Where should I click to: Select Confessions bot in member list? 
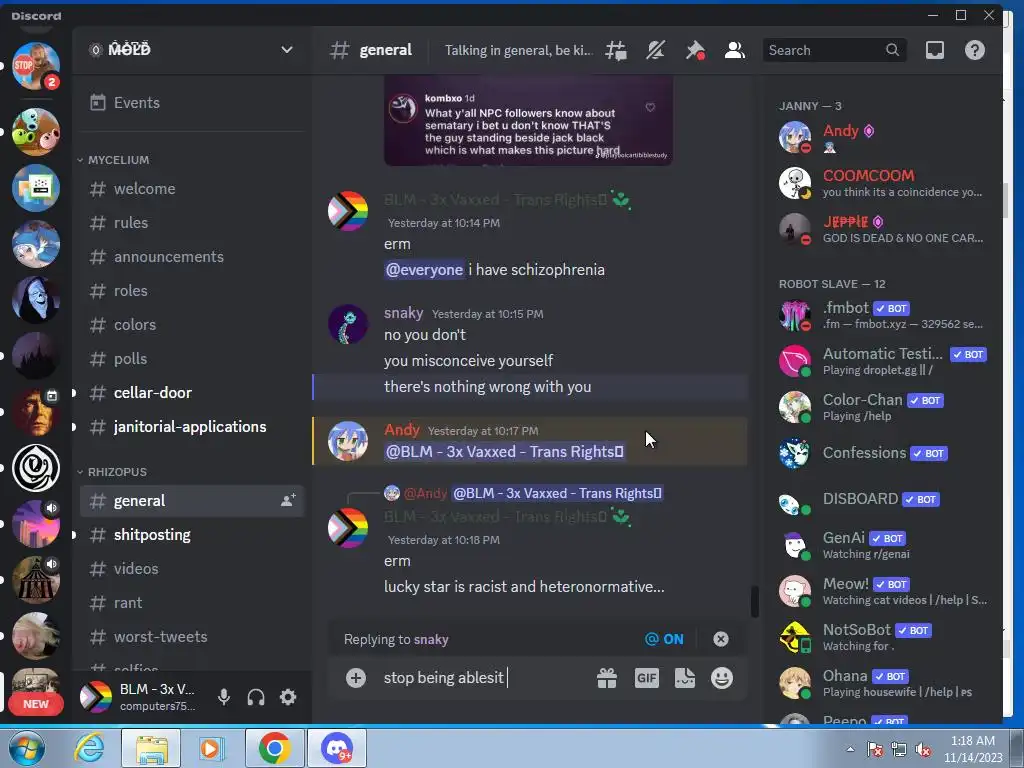tap(882, 453)
